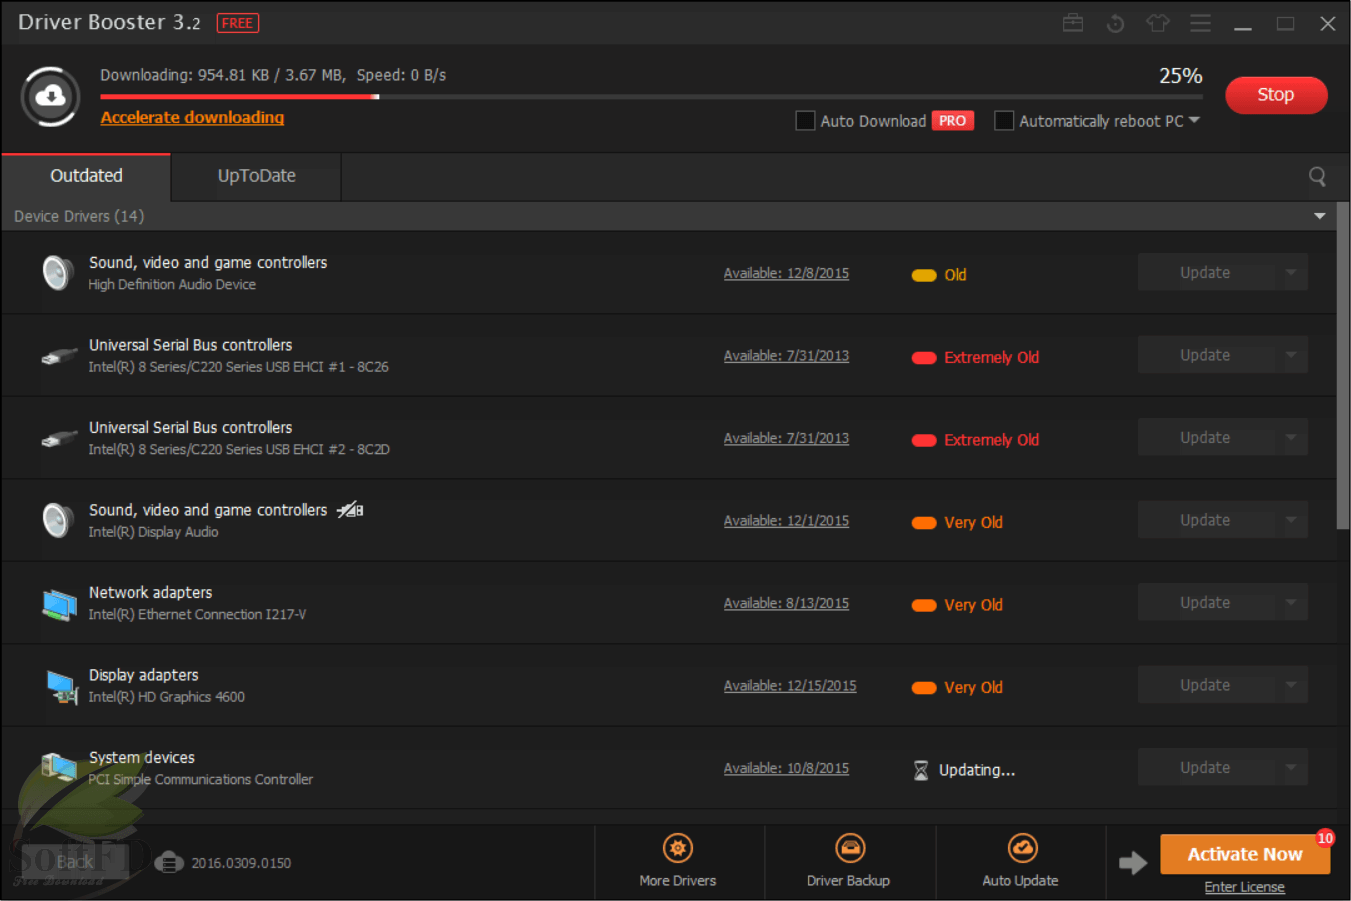Enable Automatically reboot PC checkbox

(x=1004, y=121)
